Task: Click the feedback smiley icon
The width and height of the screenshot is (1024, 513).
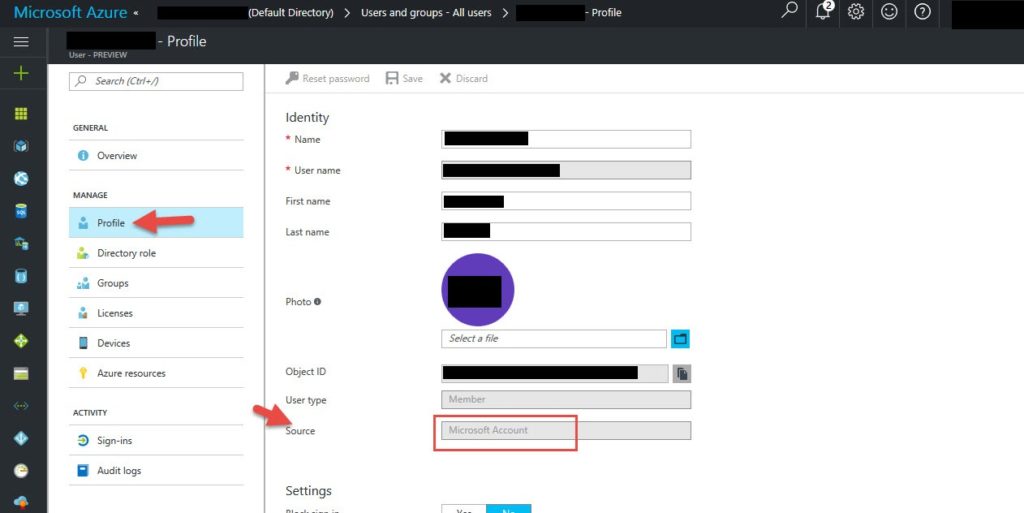Action: click(889, 12)
